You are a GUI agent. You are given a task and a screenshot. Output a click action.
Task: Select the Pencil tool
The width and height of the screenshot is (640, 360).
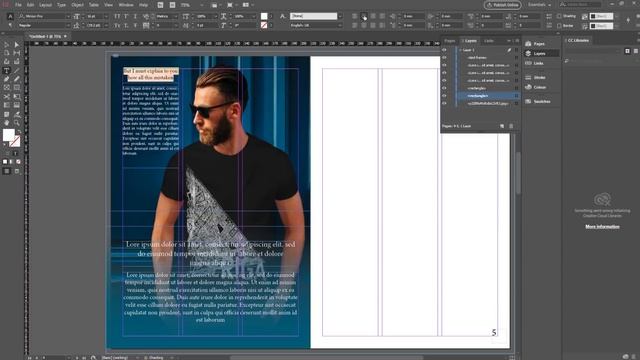pos(16,79)
